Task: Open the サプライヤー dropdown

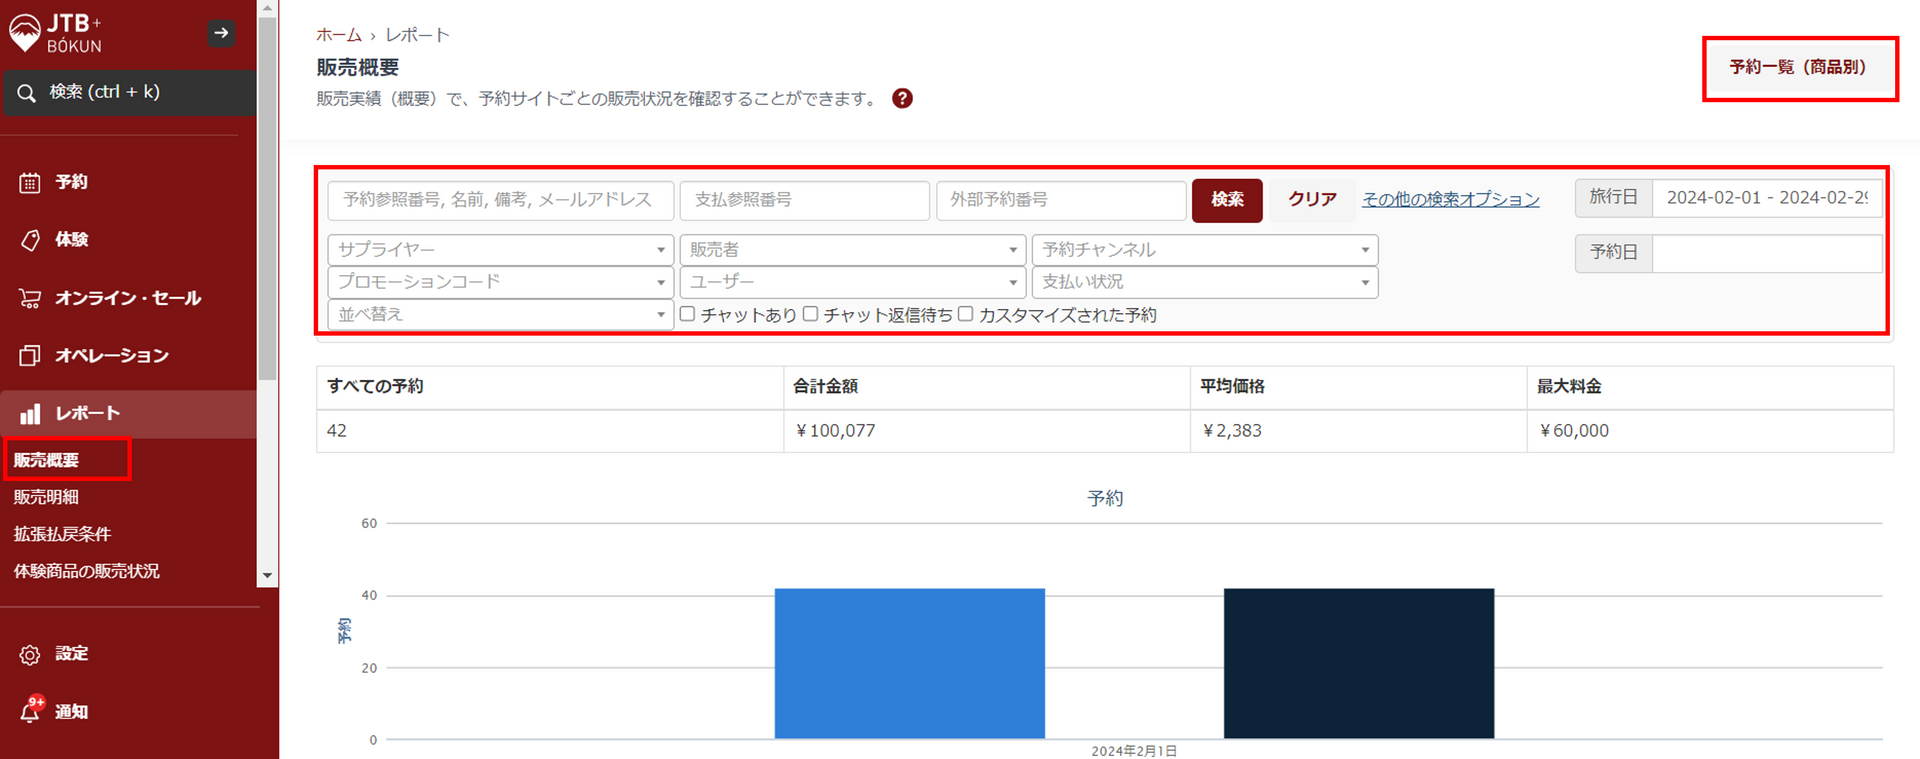Action: [x=500, y=250]
